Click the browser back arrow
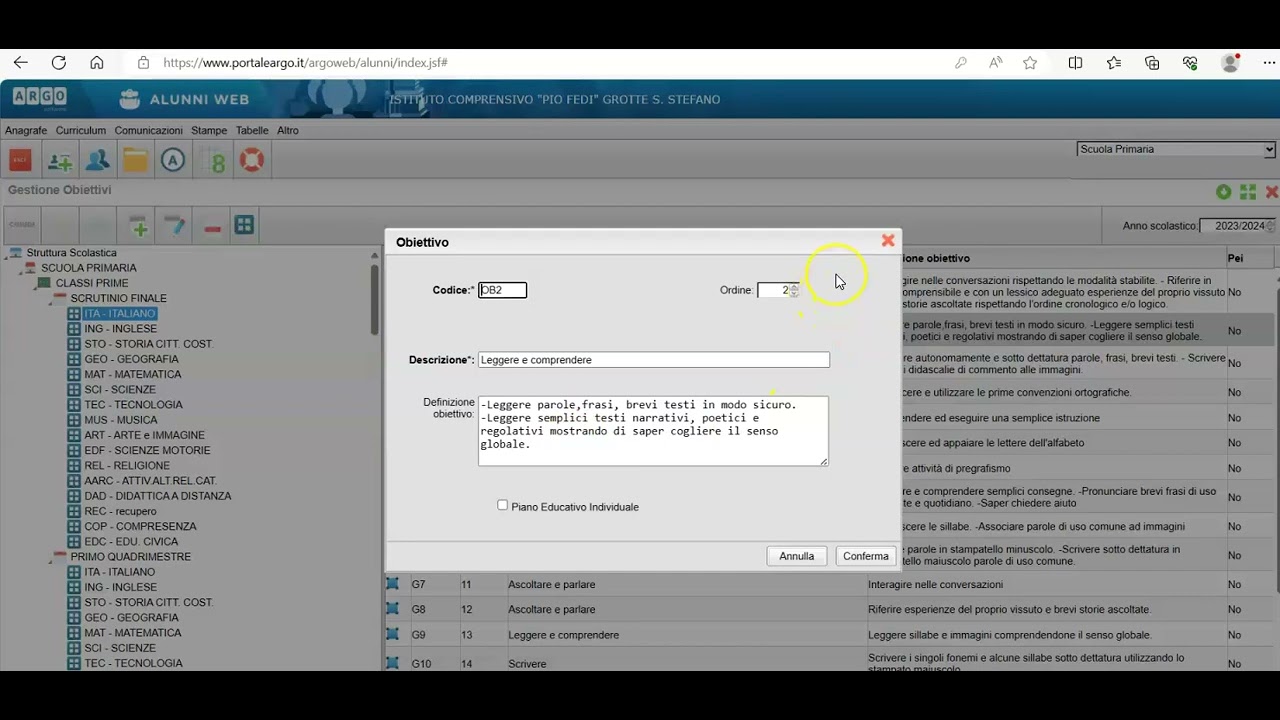This screenshot has width=1280, height=720. [20, 62]
